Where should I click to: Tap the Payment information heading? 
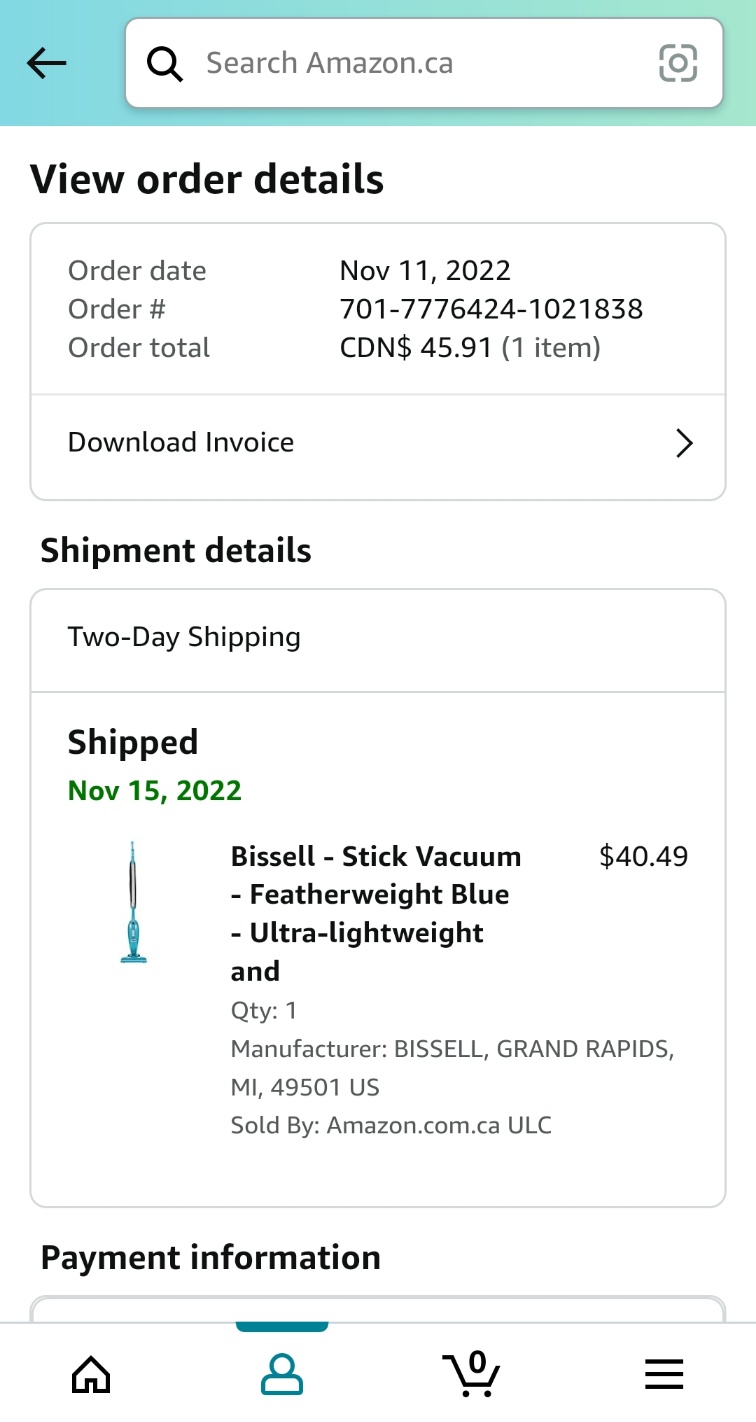[211, 1257]
